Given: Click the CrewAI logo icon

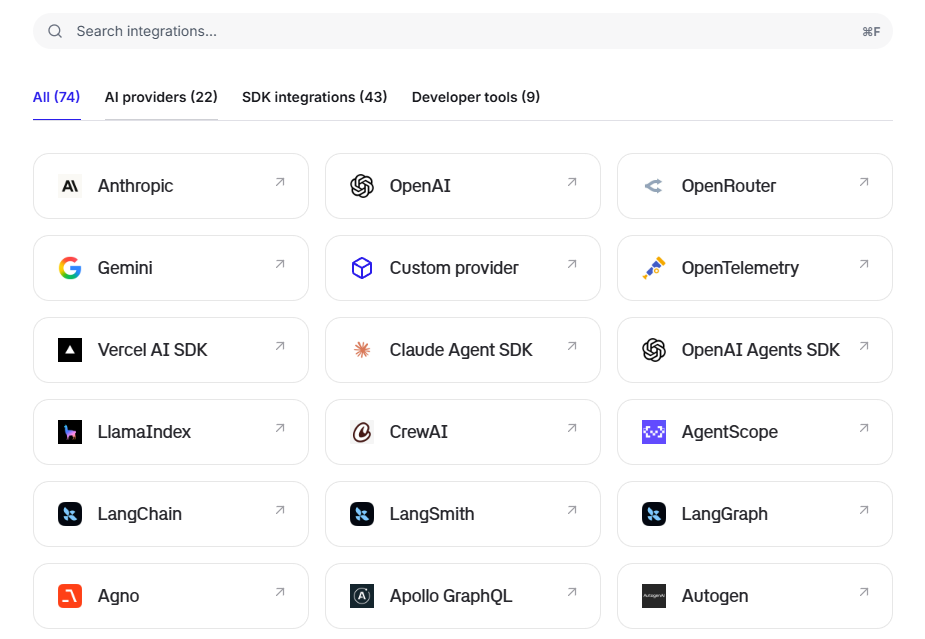Looking at the screenshot, I should (362, 432).
